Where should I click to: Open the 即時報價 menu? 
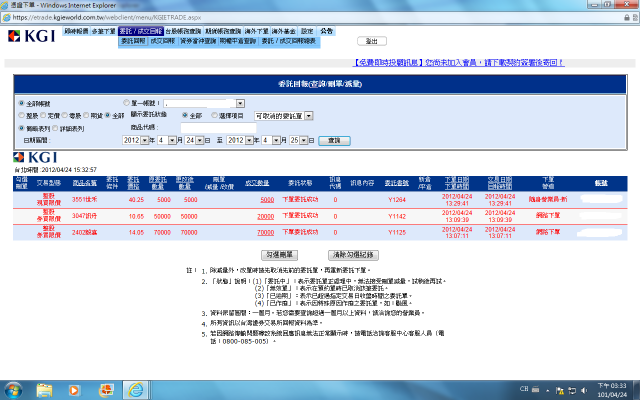coord(76,31)
